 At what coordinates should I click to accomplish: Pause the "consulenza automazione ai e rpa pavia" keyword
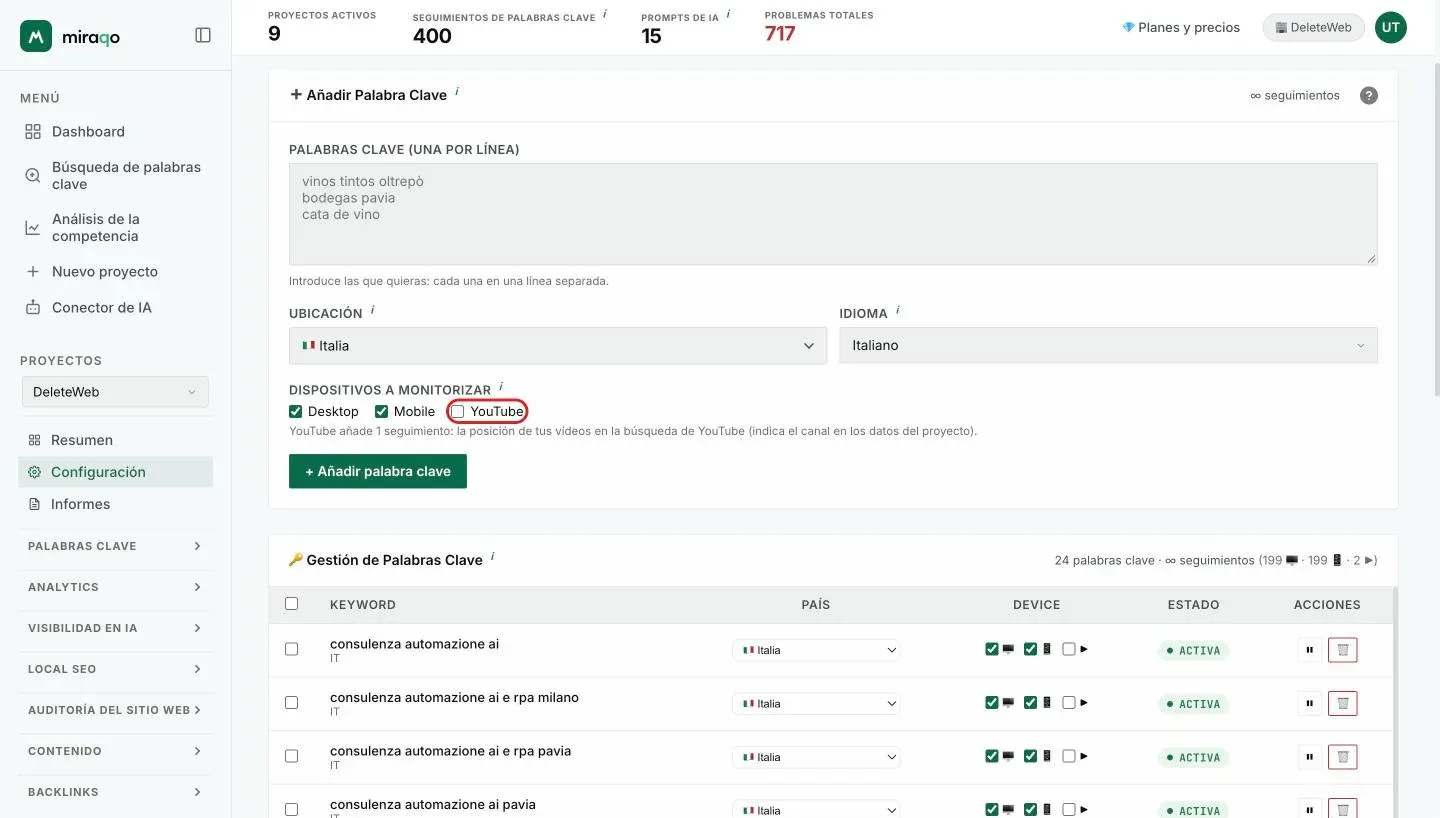click(x=1309, y=757)
